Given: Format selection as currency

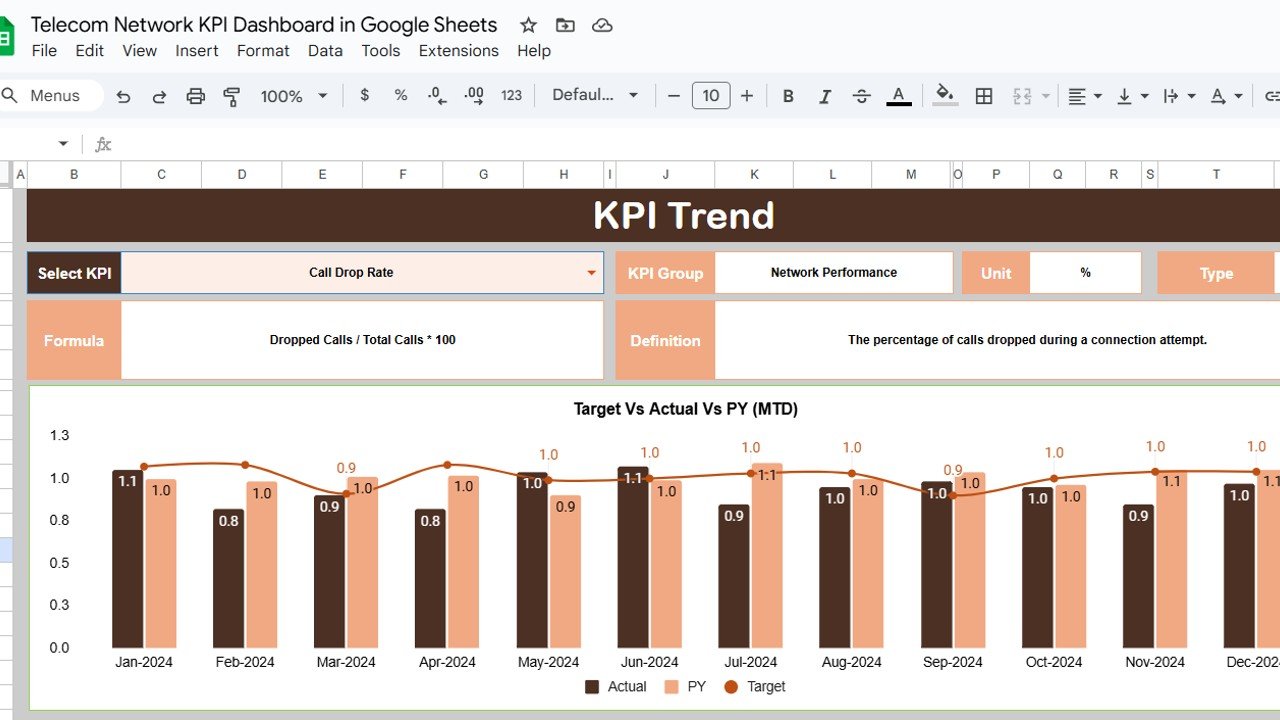Looking at the screenshot, I should 364,95.
